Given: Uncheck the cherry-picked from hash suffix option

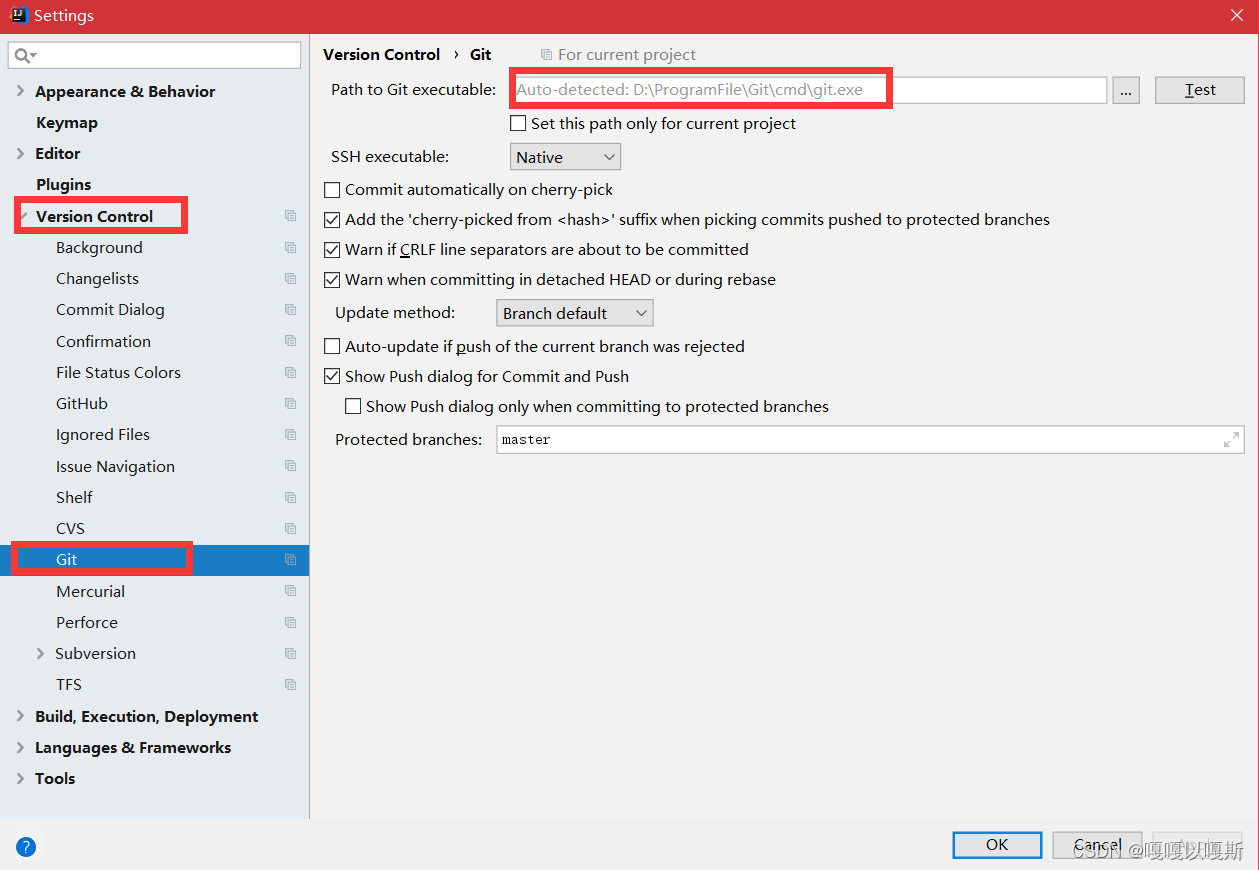Looking at the screenshot, I should pyautogui.click(x=332, y=219).
